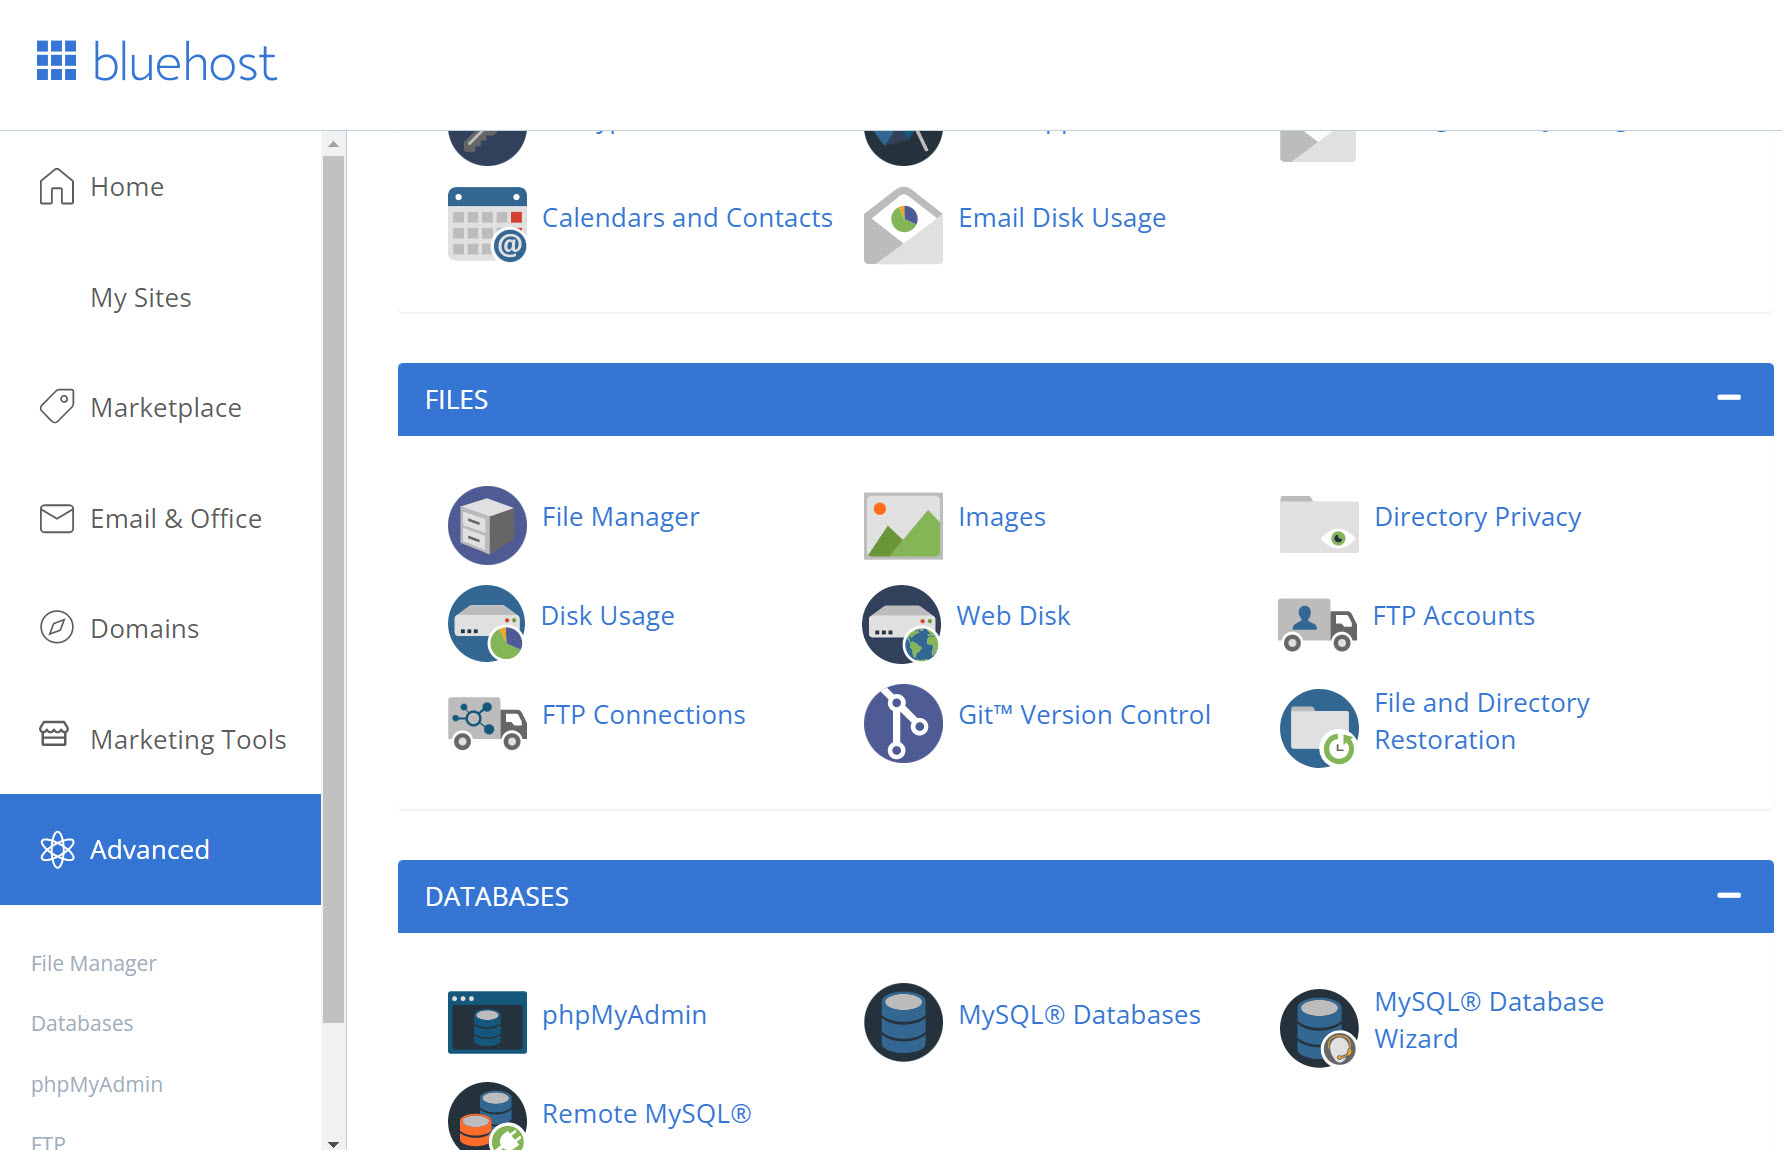Image resolution: width=1782 pixels, height=1150 pixels.
Task: Open the Disk Usage link
Action: [x=607, y=616]
